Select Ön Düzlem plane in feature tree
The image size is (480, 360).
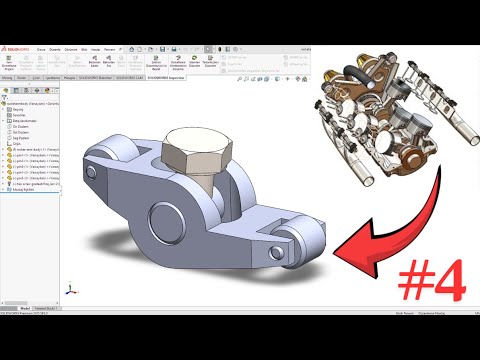[x=20, y=127]
